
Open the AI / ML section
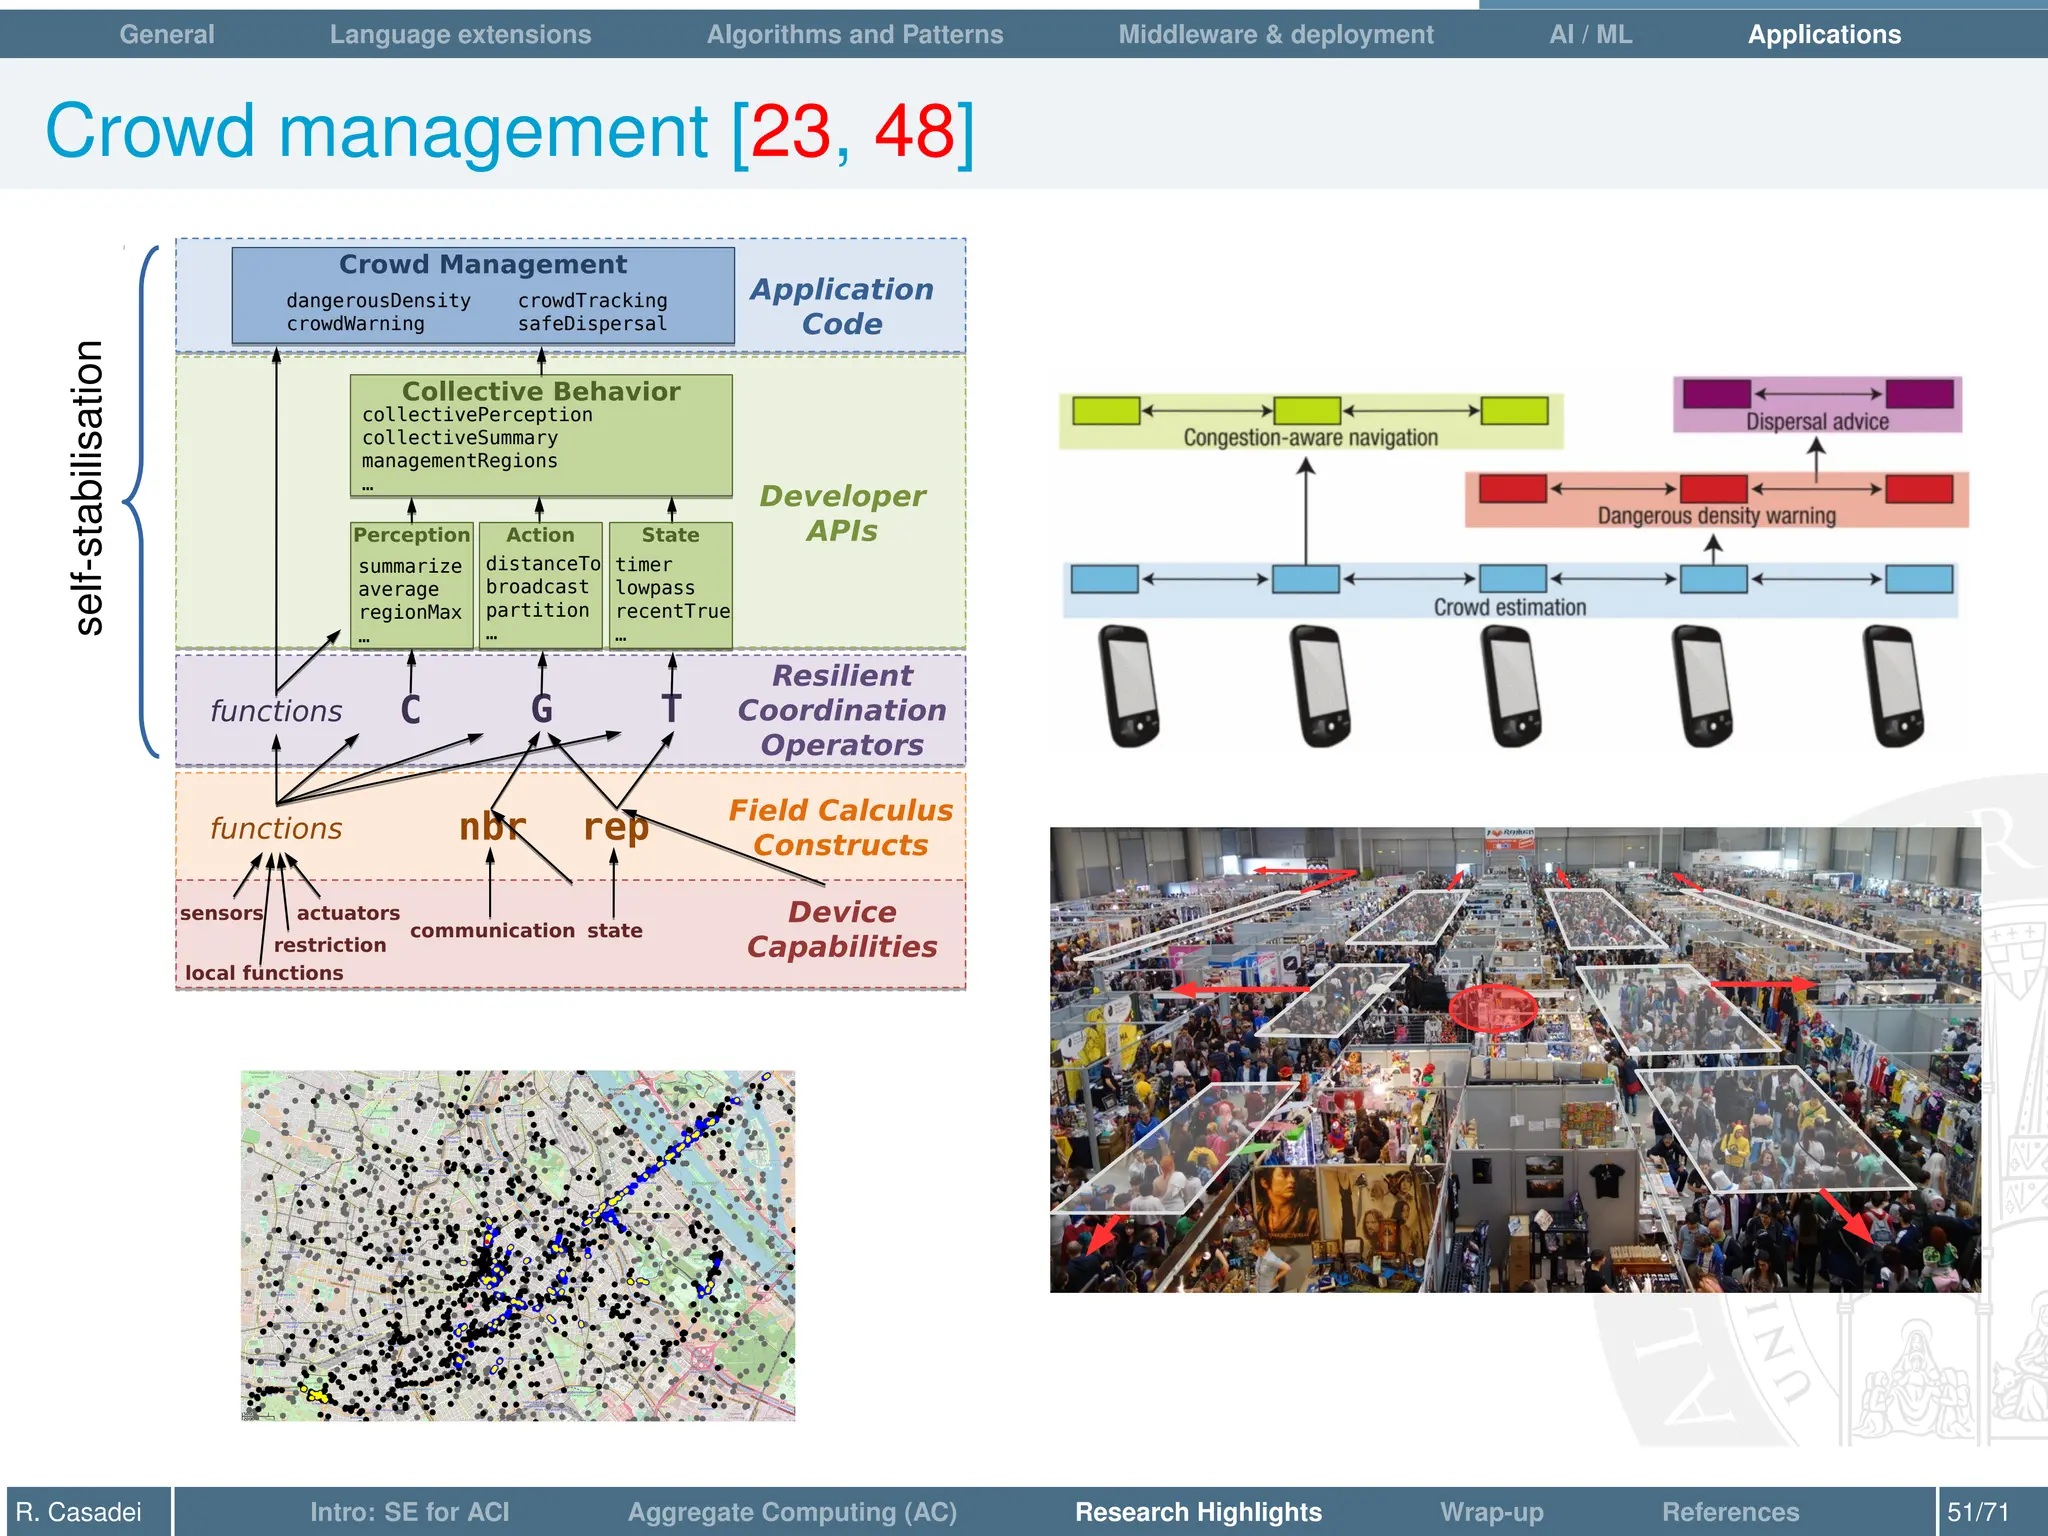(1590, 34)
